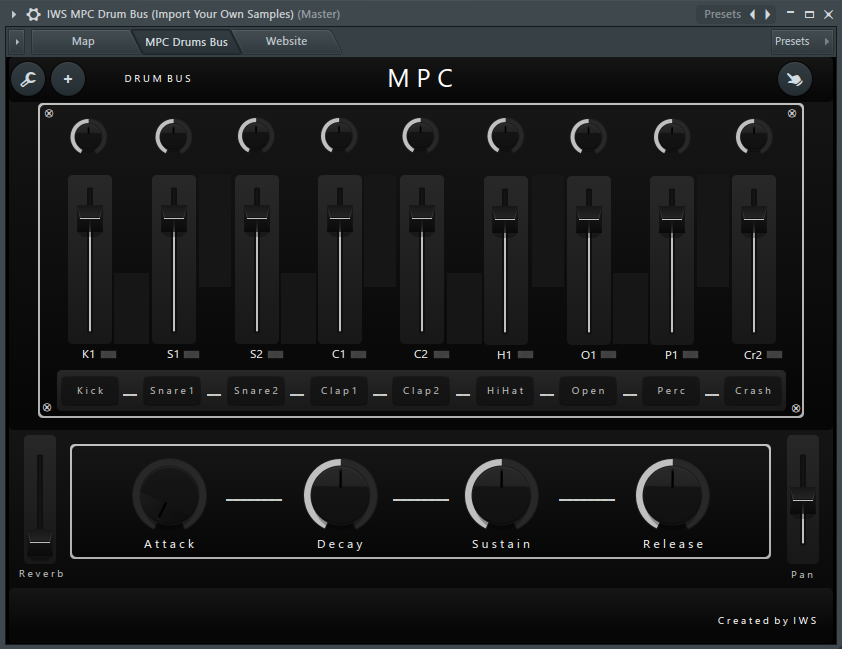
Task: Click the O1 volume fader handle
Action: (x=589, y=219)
